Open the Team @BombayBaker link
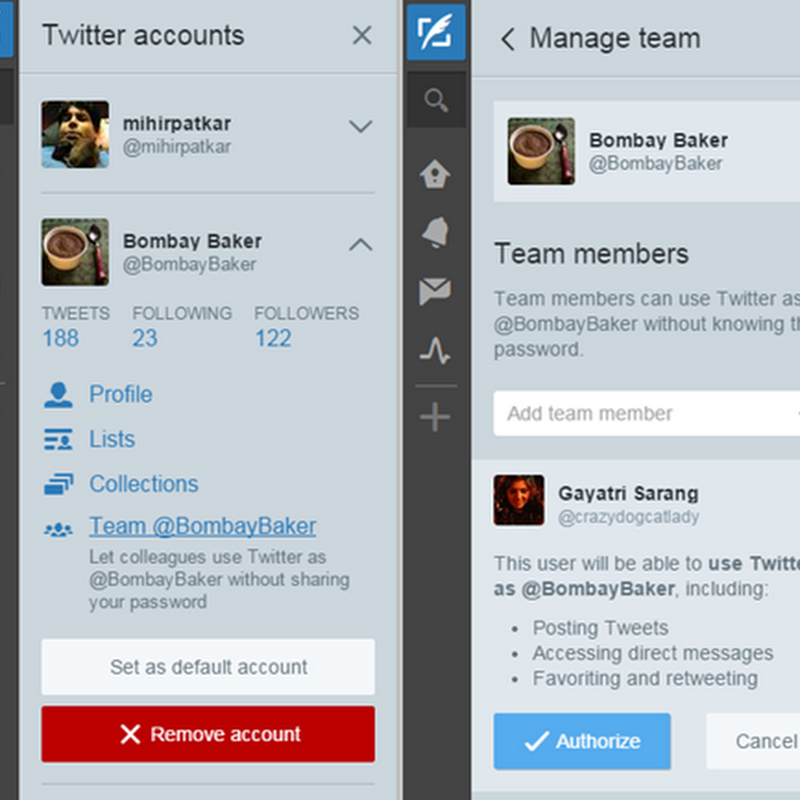Screen dimensions: 800x800 [203, 526]
